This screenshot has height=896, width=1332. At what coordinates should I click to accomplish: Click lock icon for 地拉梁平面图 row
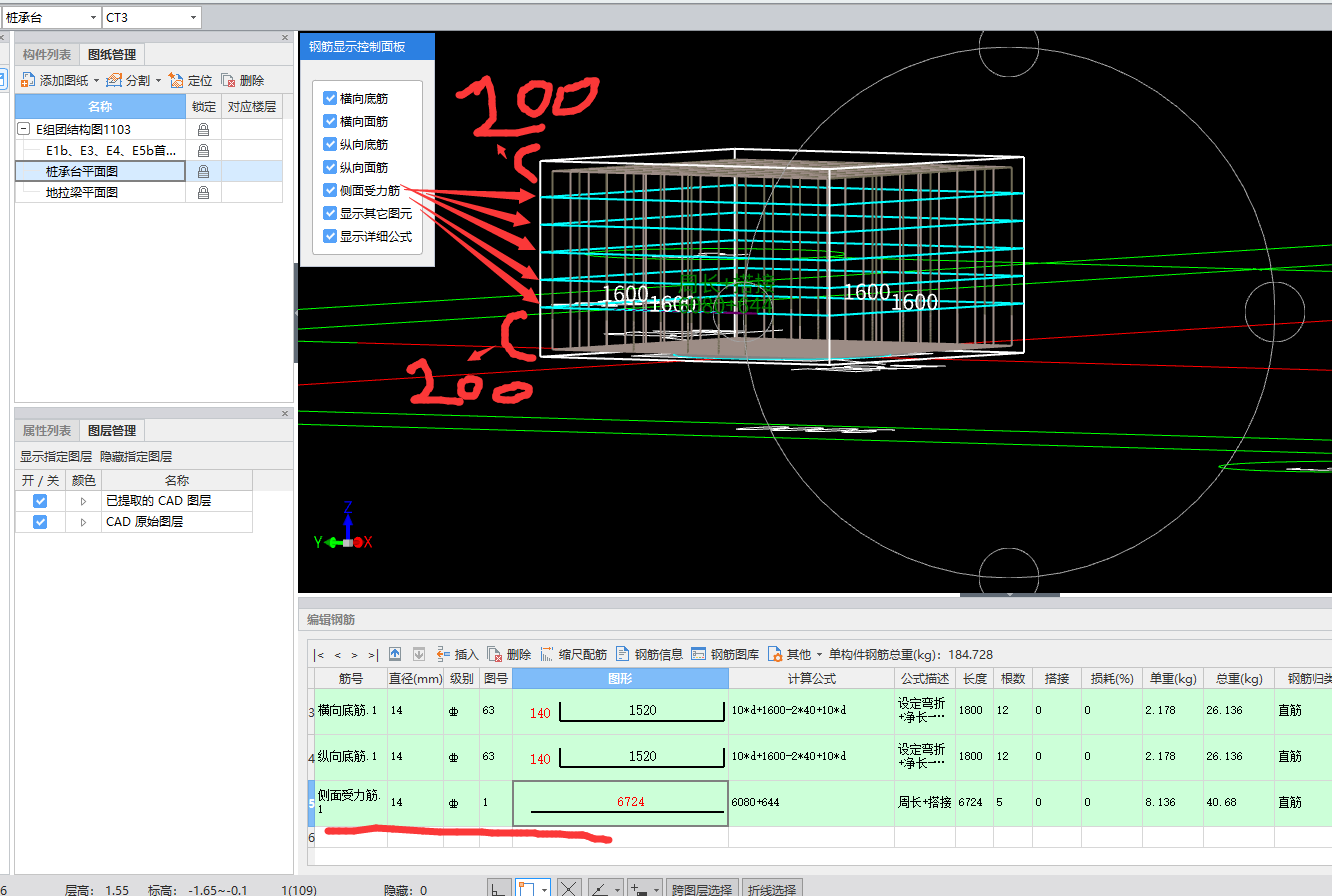(x=203, y=192)
